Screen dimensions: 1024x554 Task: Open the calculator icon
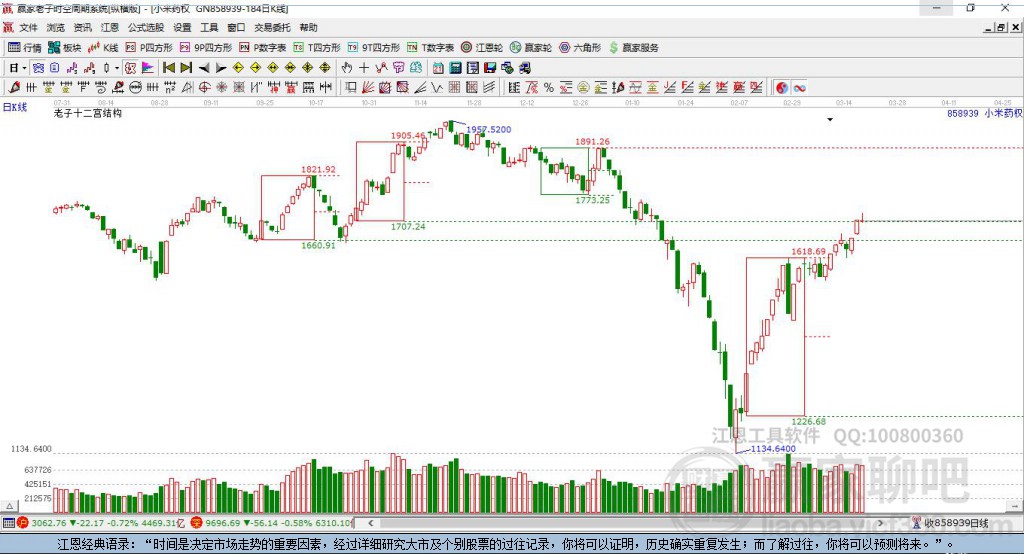point(455,68)
